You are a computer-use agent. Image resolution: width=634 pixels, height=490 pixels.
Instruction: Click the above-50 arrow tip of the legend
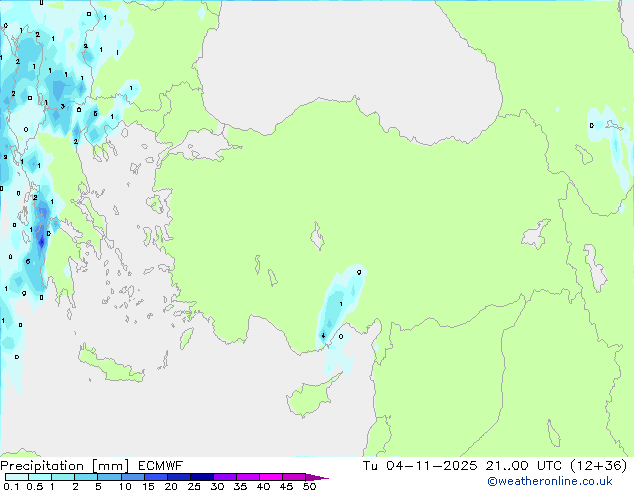[317, 477]
